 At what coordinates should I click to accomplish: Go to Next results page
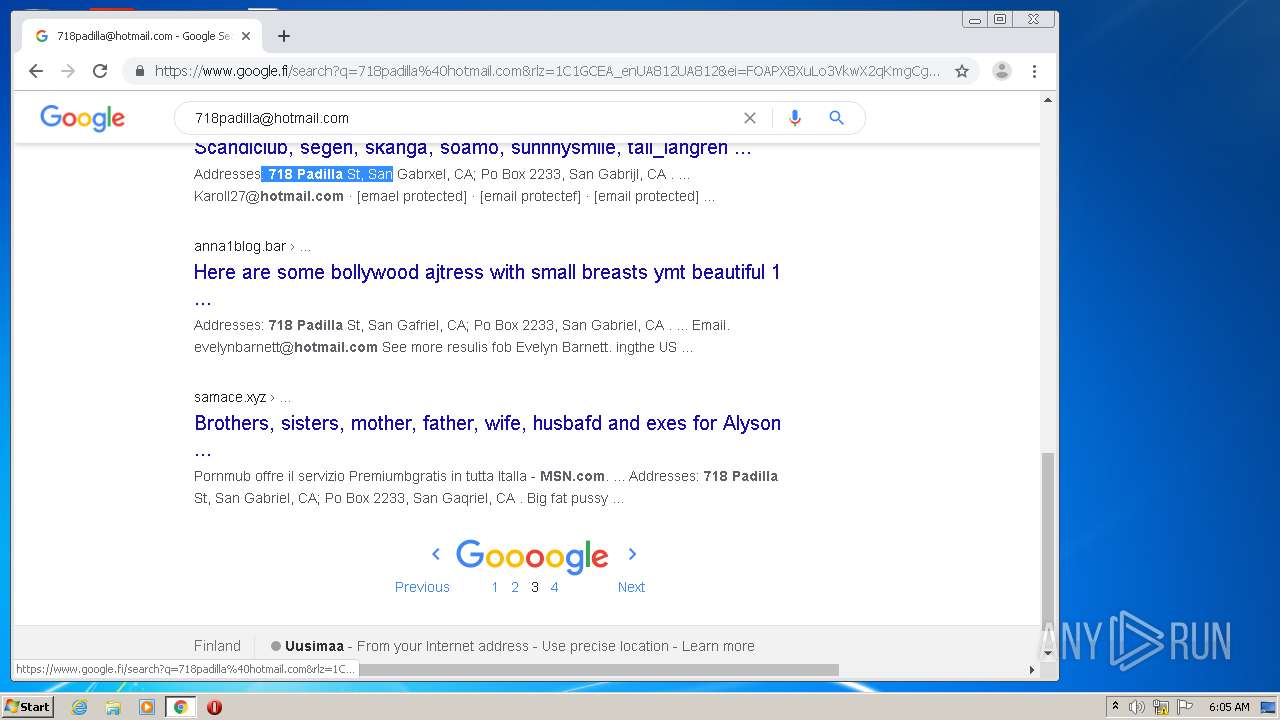[631, 587]
